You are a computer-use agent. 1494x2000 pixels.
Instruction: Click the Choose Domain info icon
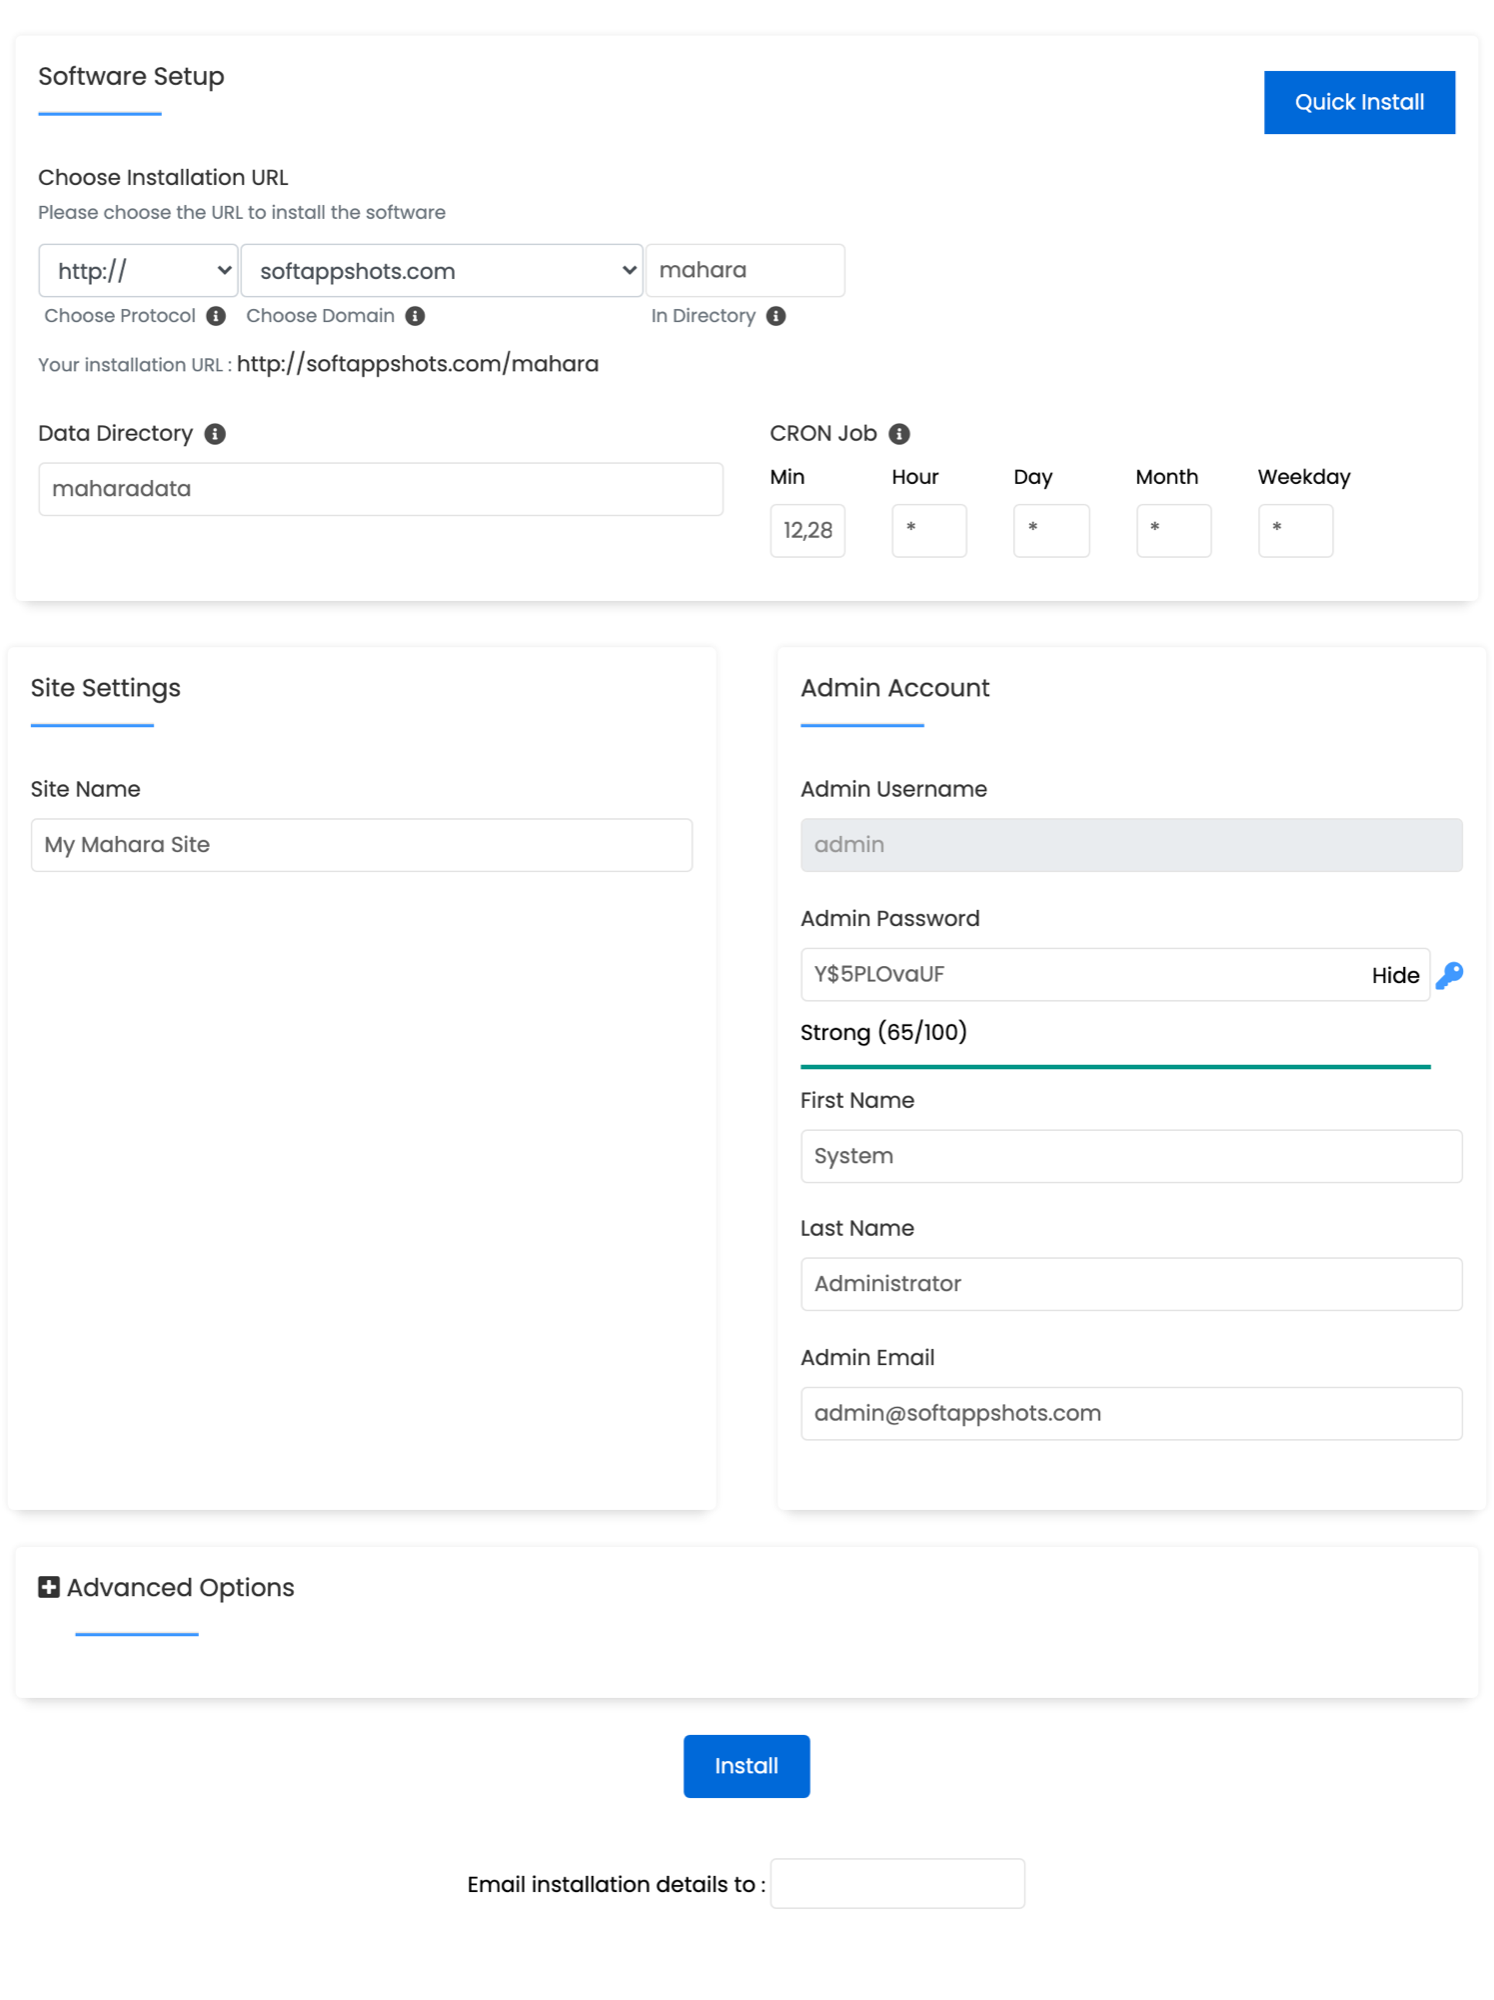pos(415,316)
